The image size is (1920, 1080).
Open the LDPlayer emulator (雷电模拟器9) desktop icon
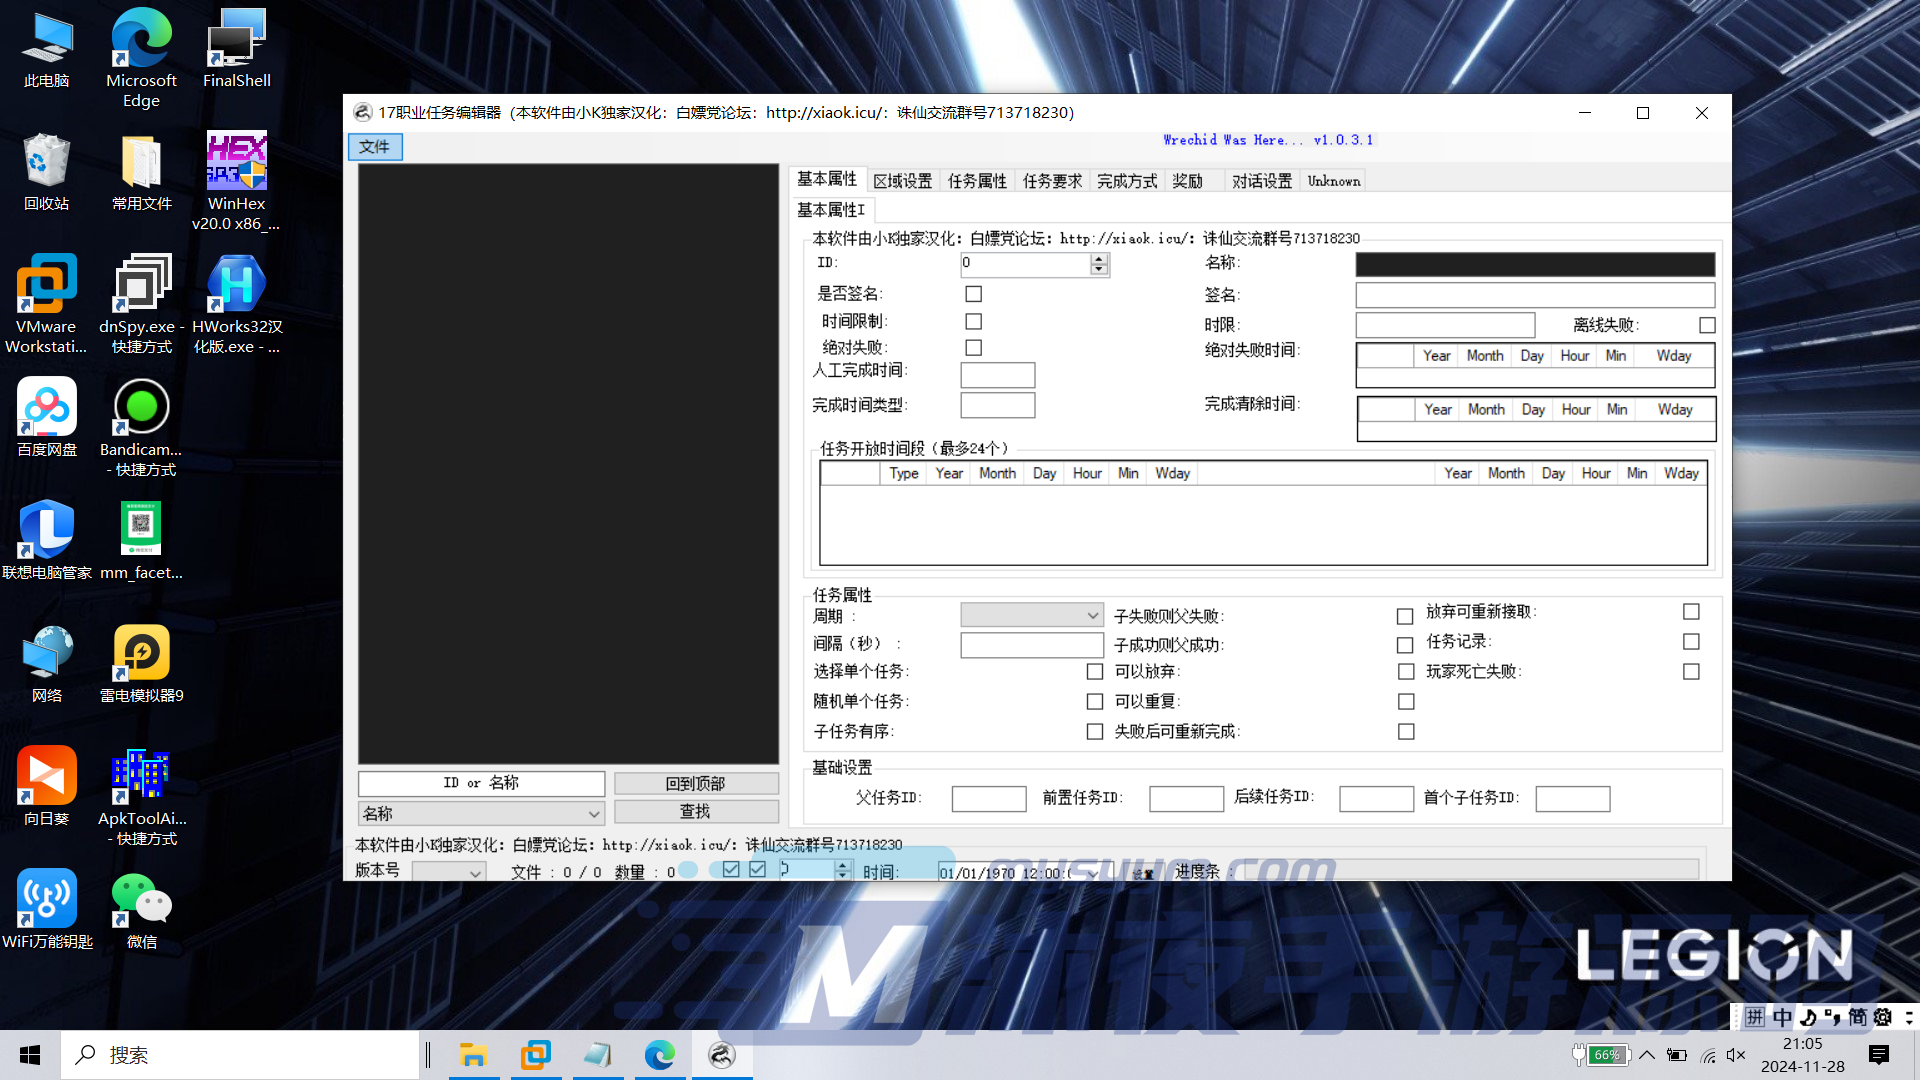point(141,653)
